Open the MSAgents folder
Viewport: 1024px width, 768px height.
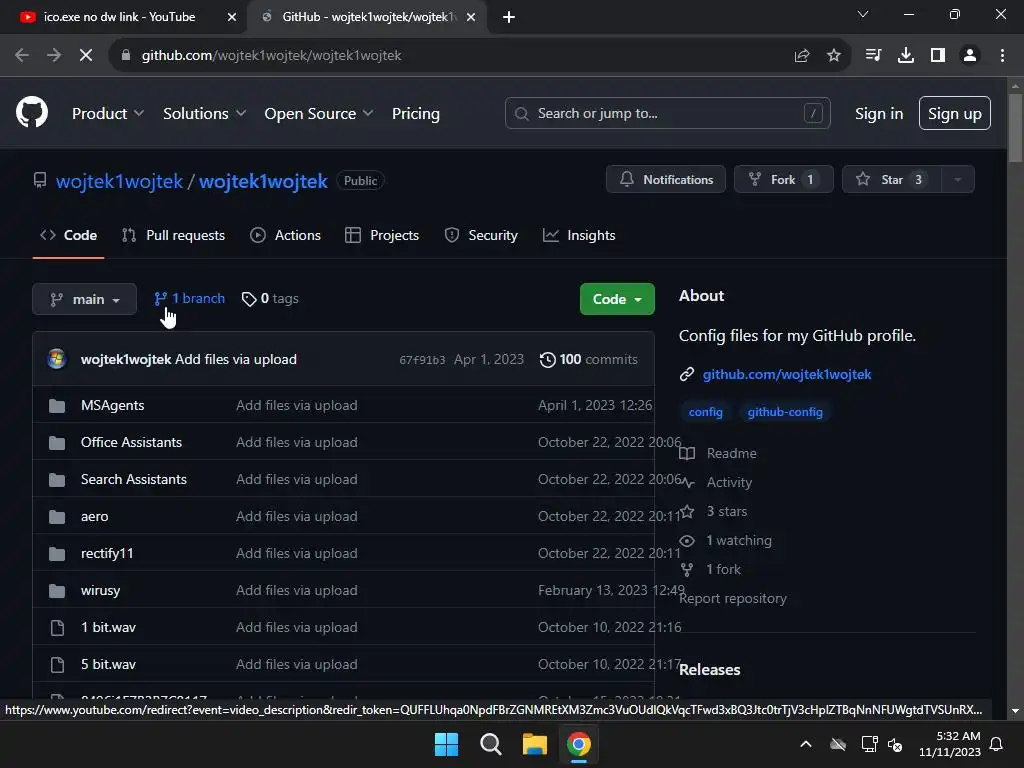[x=112, y=405]
